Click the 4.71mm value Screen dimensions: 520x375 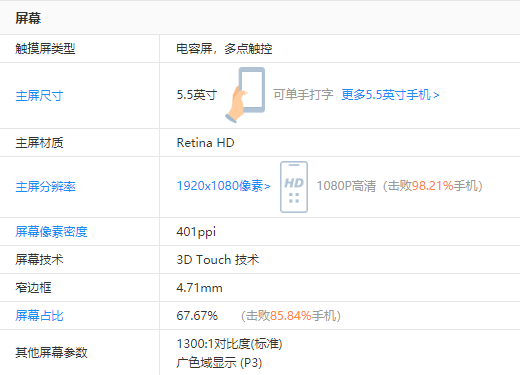pos(199,288)
